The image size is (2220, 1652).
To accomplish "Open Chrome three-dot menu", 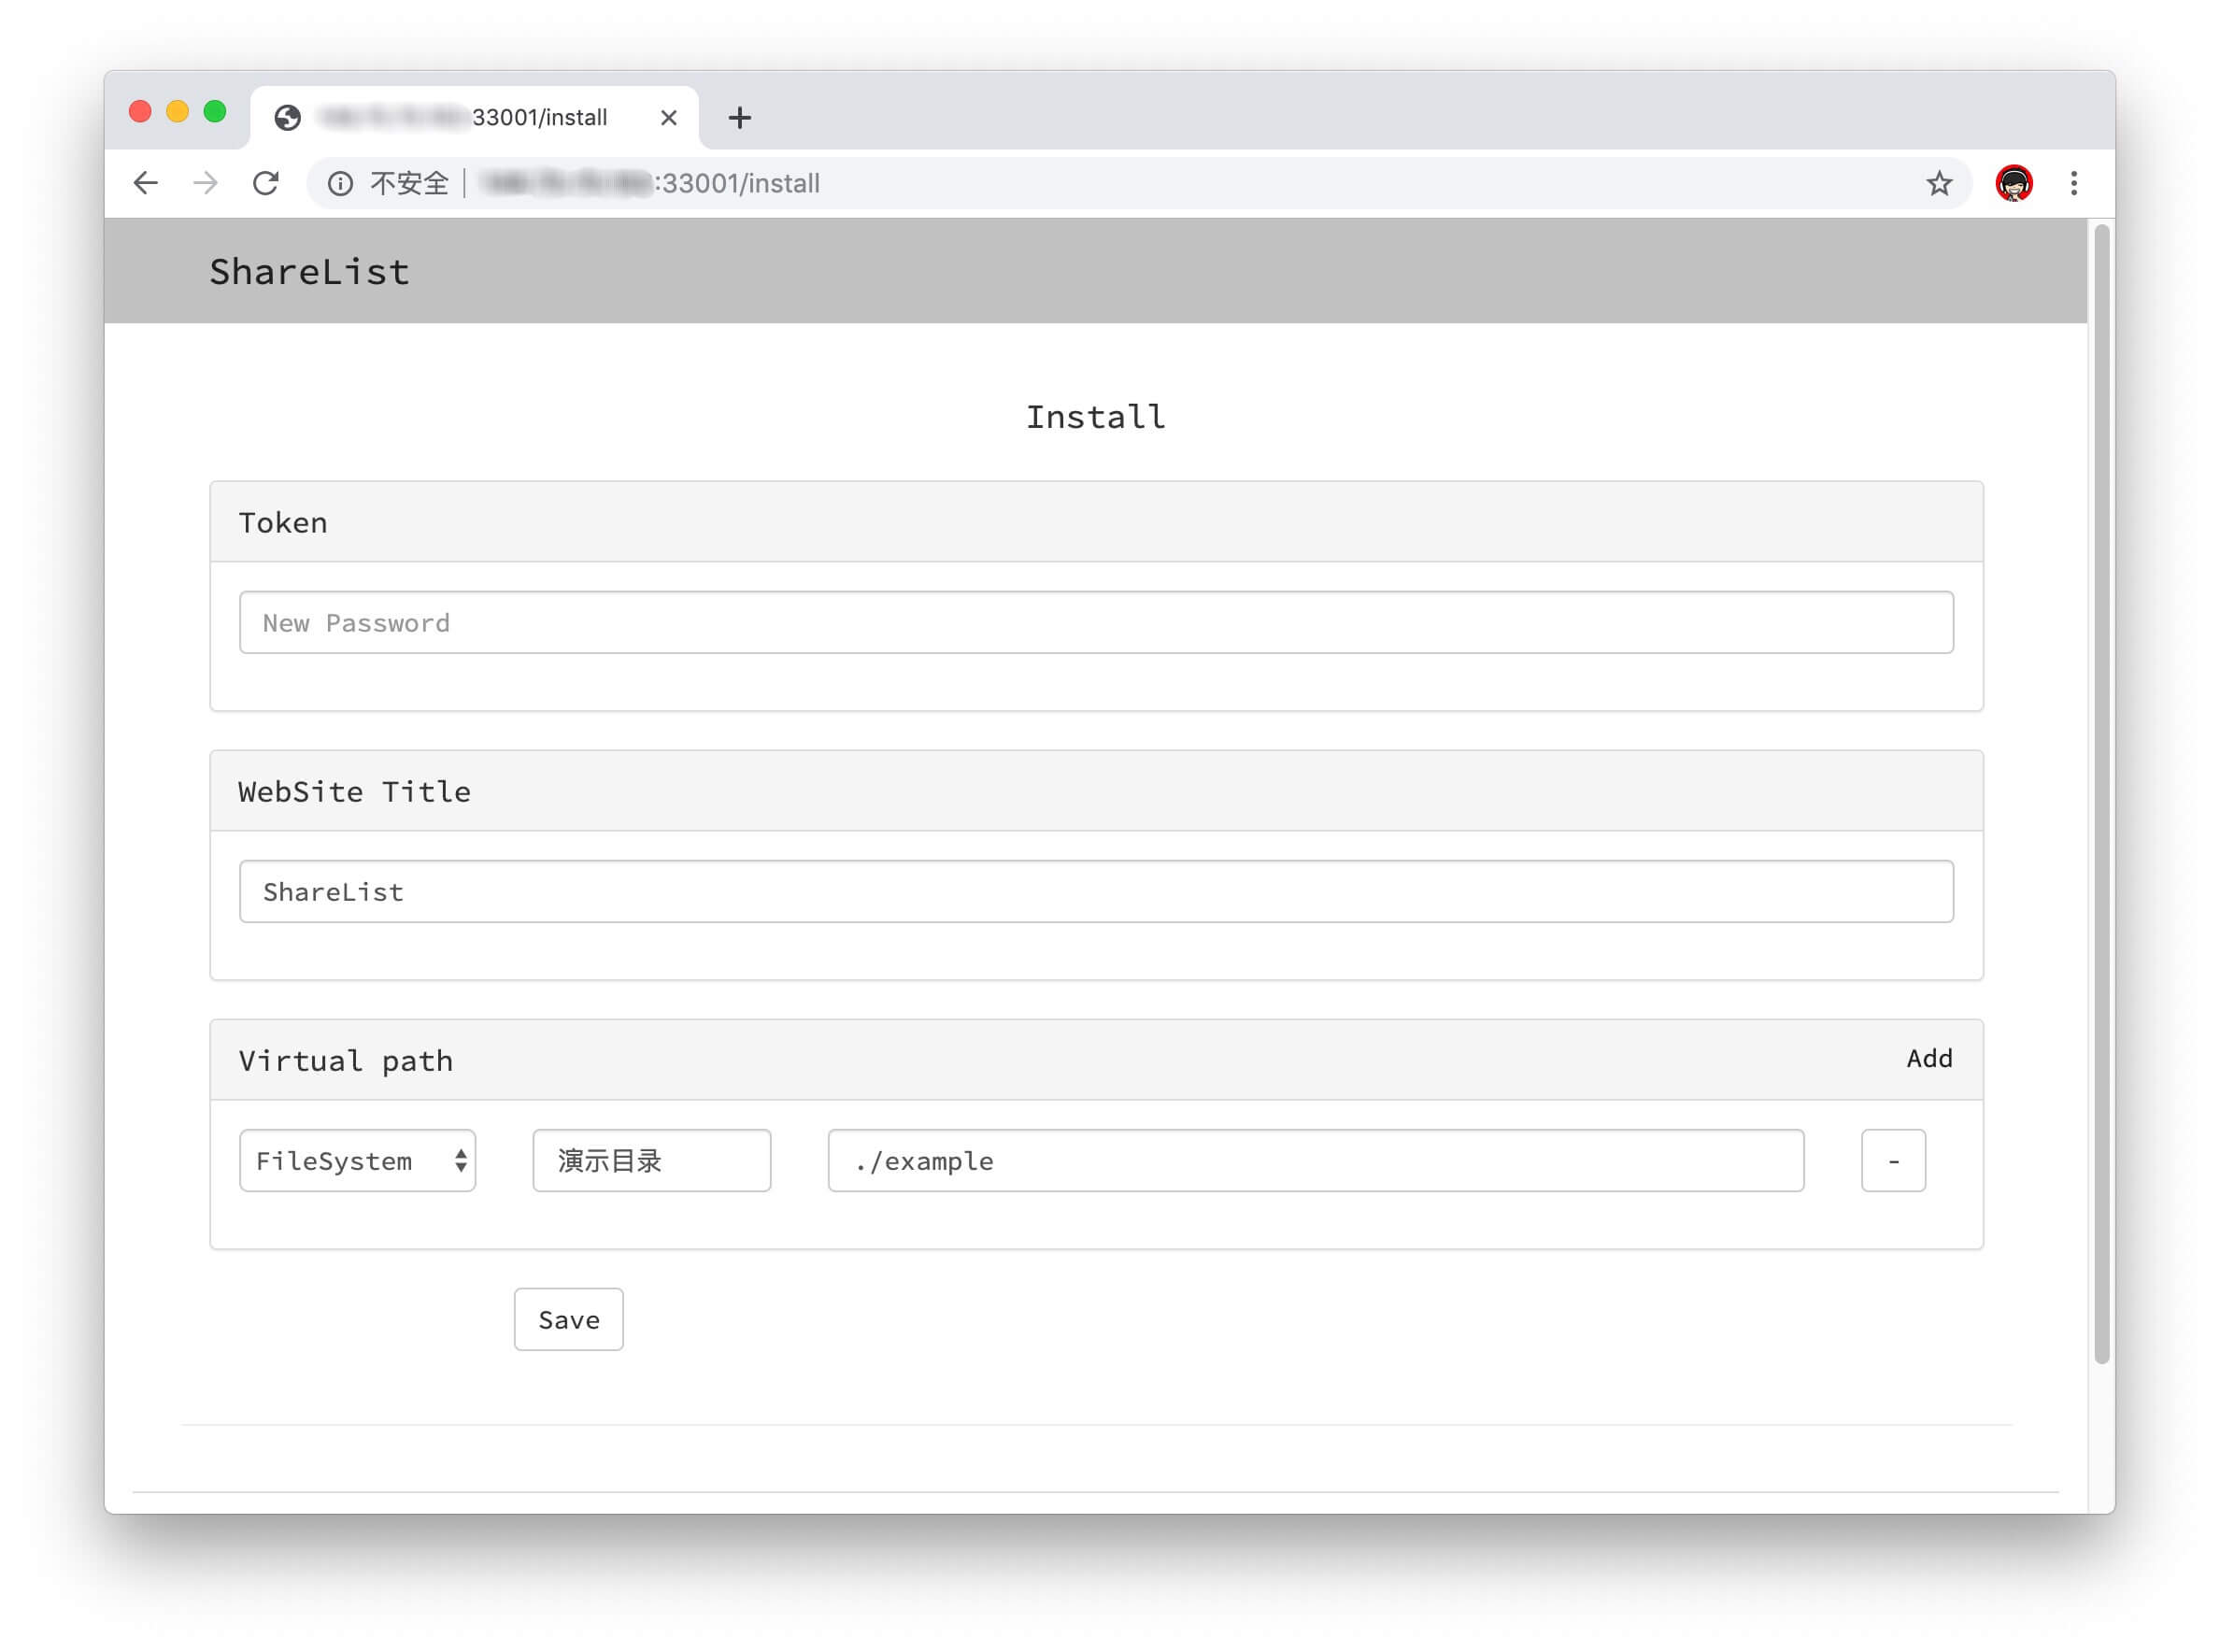I will click(2074, 183).
